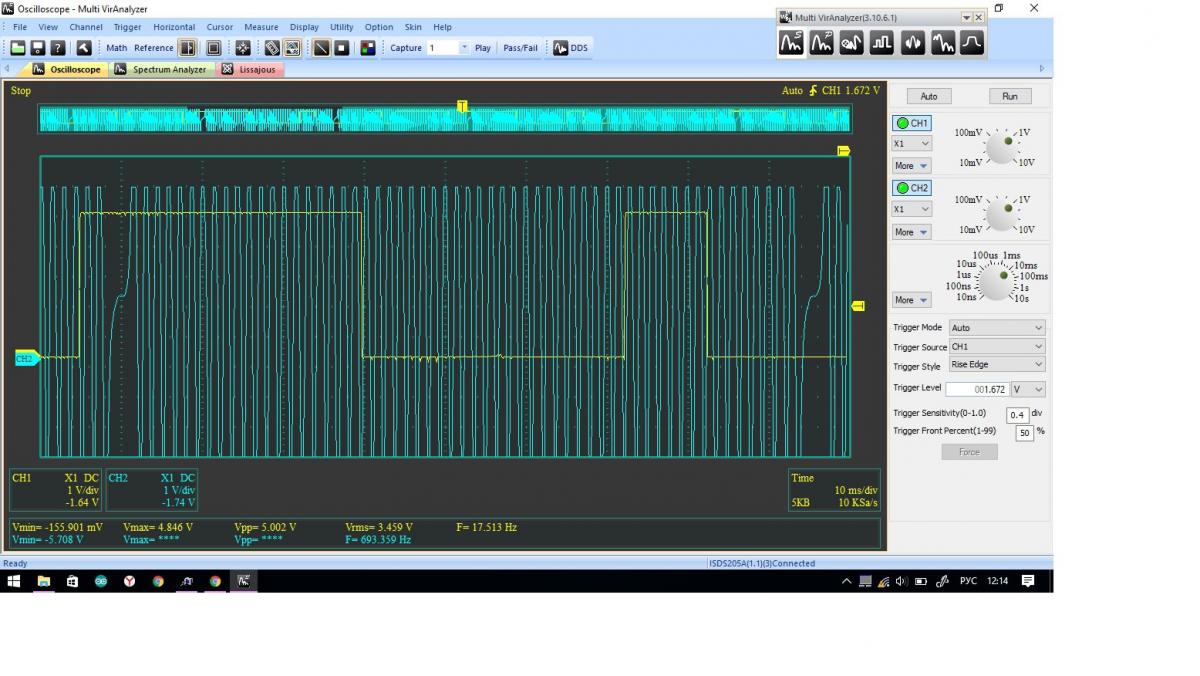Open fifth VirAnalyzer waveform icon

(912, 42)
